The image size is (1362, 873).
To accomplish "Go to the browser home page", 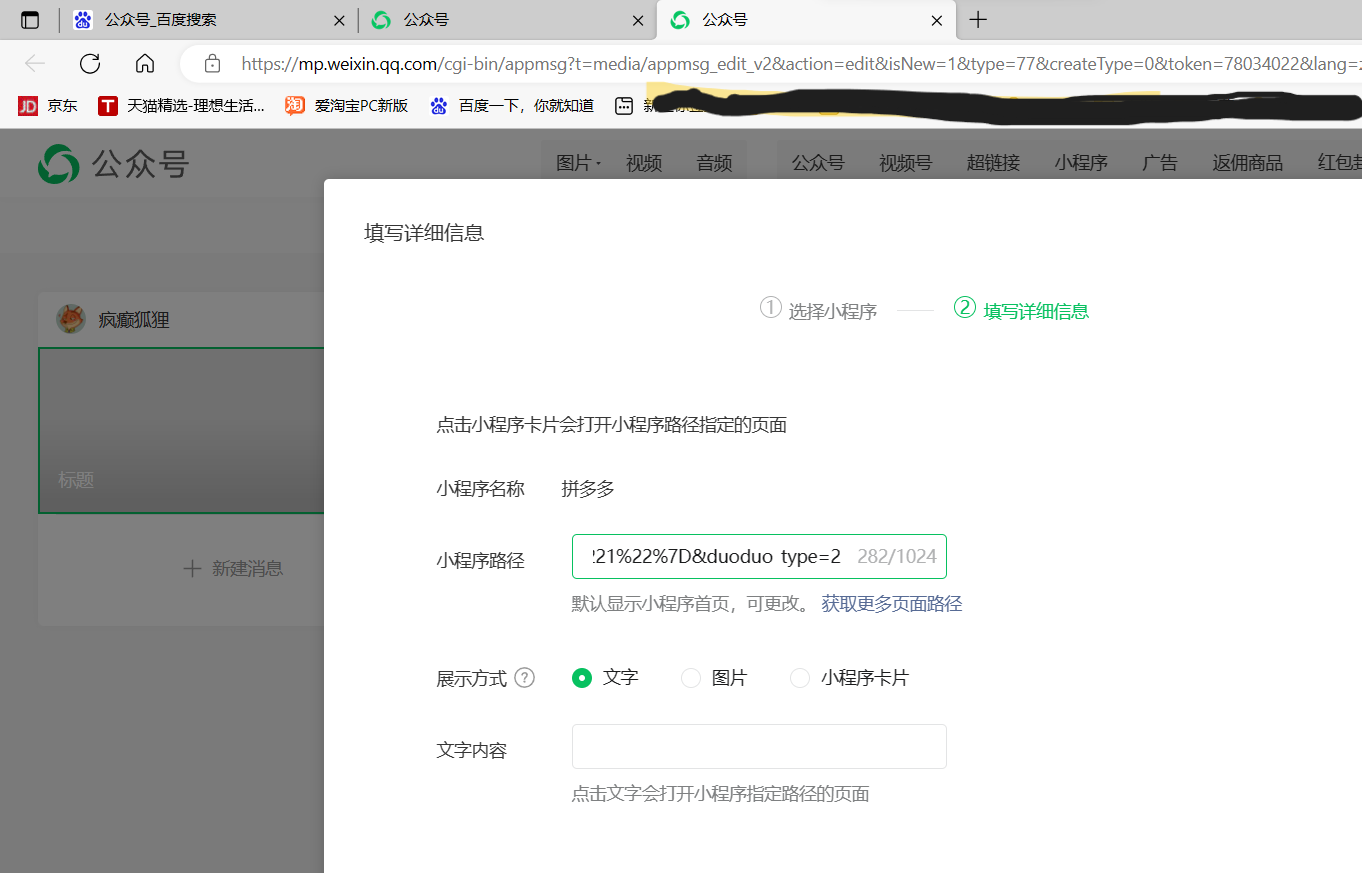I will tap(145, 64).
